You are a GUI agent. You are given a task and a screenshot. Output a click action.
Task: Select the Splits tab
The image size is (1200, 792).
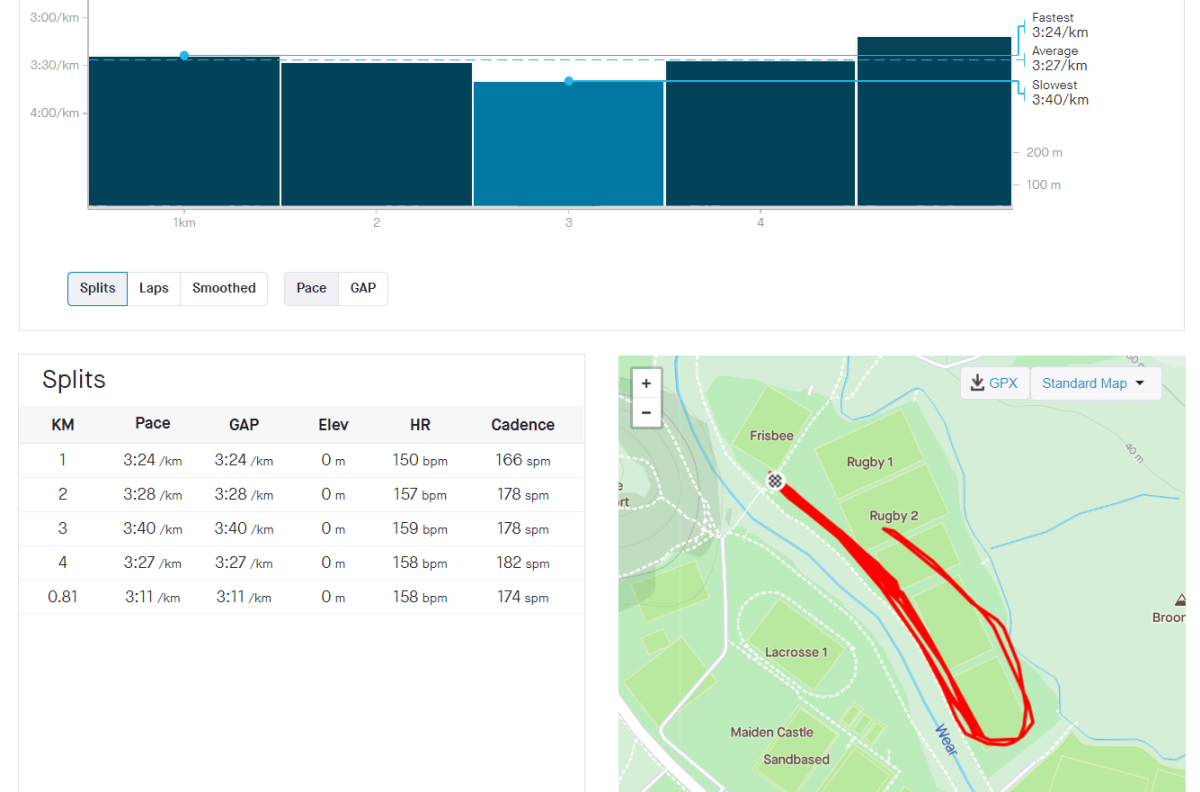96,288
